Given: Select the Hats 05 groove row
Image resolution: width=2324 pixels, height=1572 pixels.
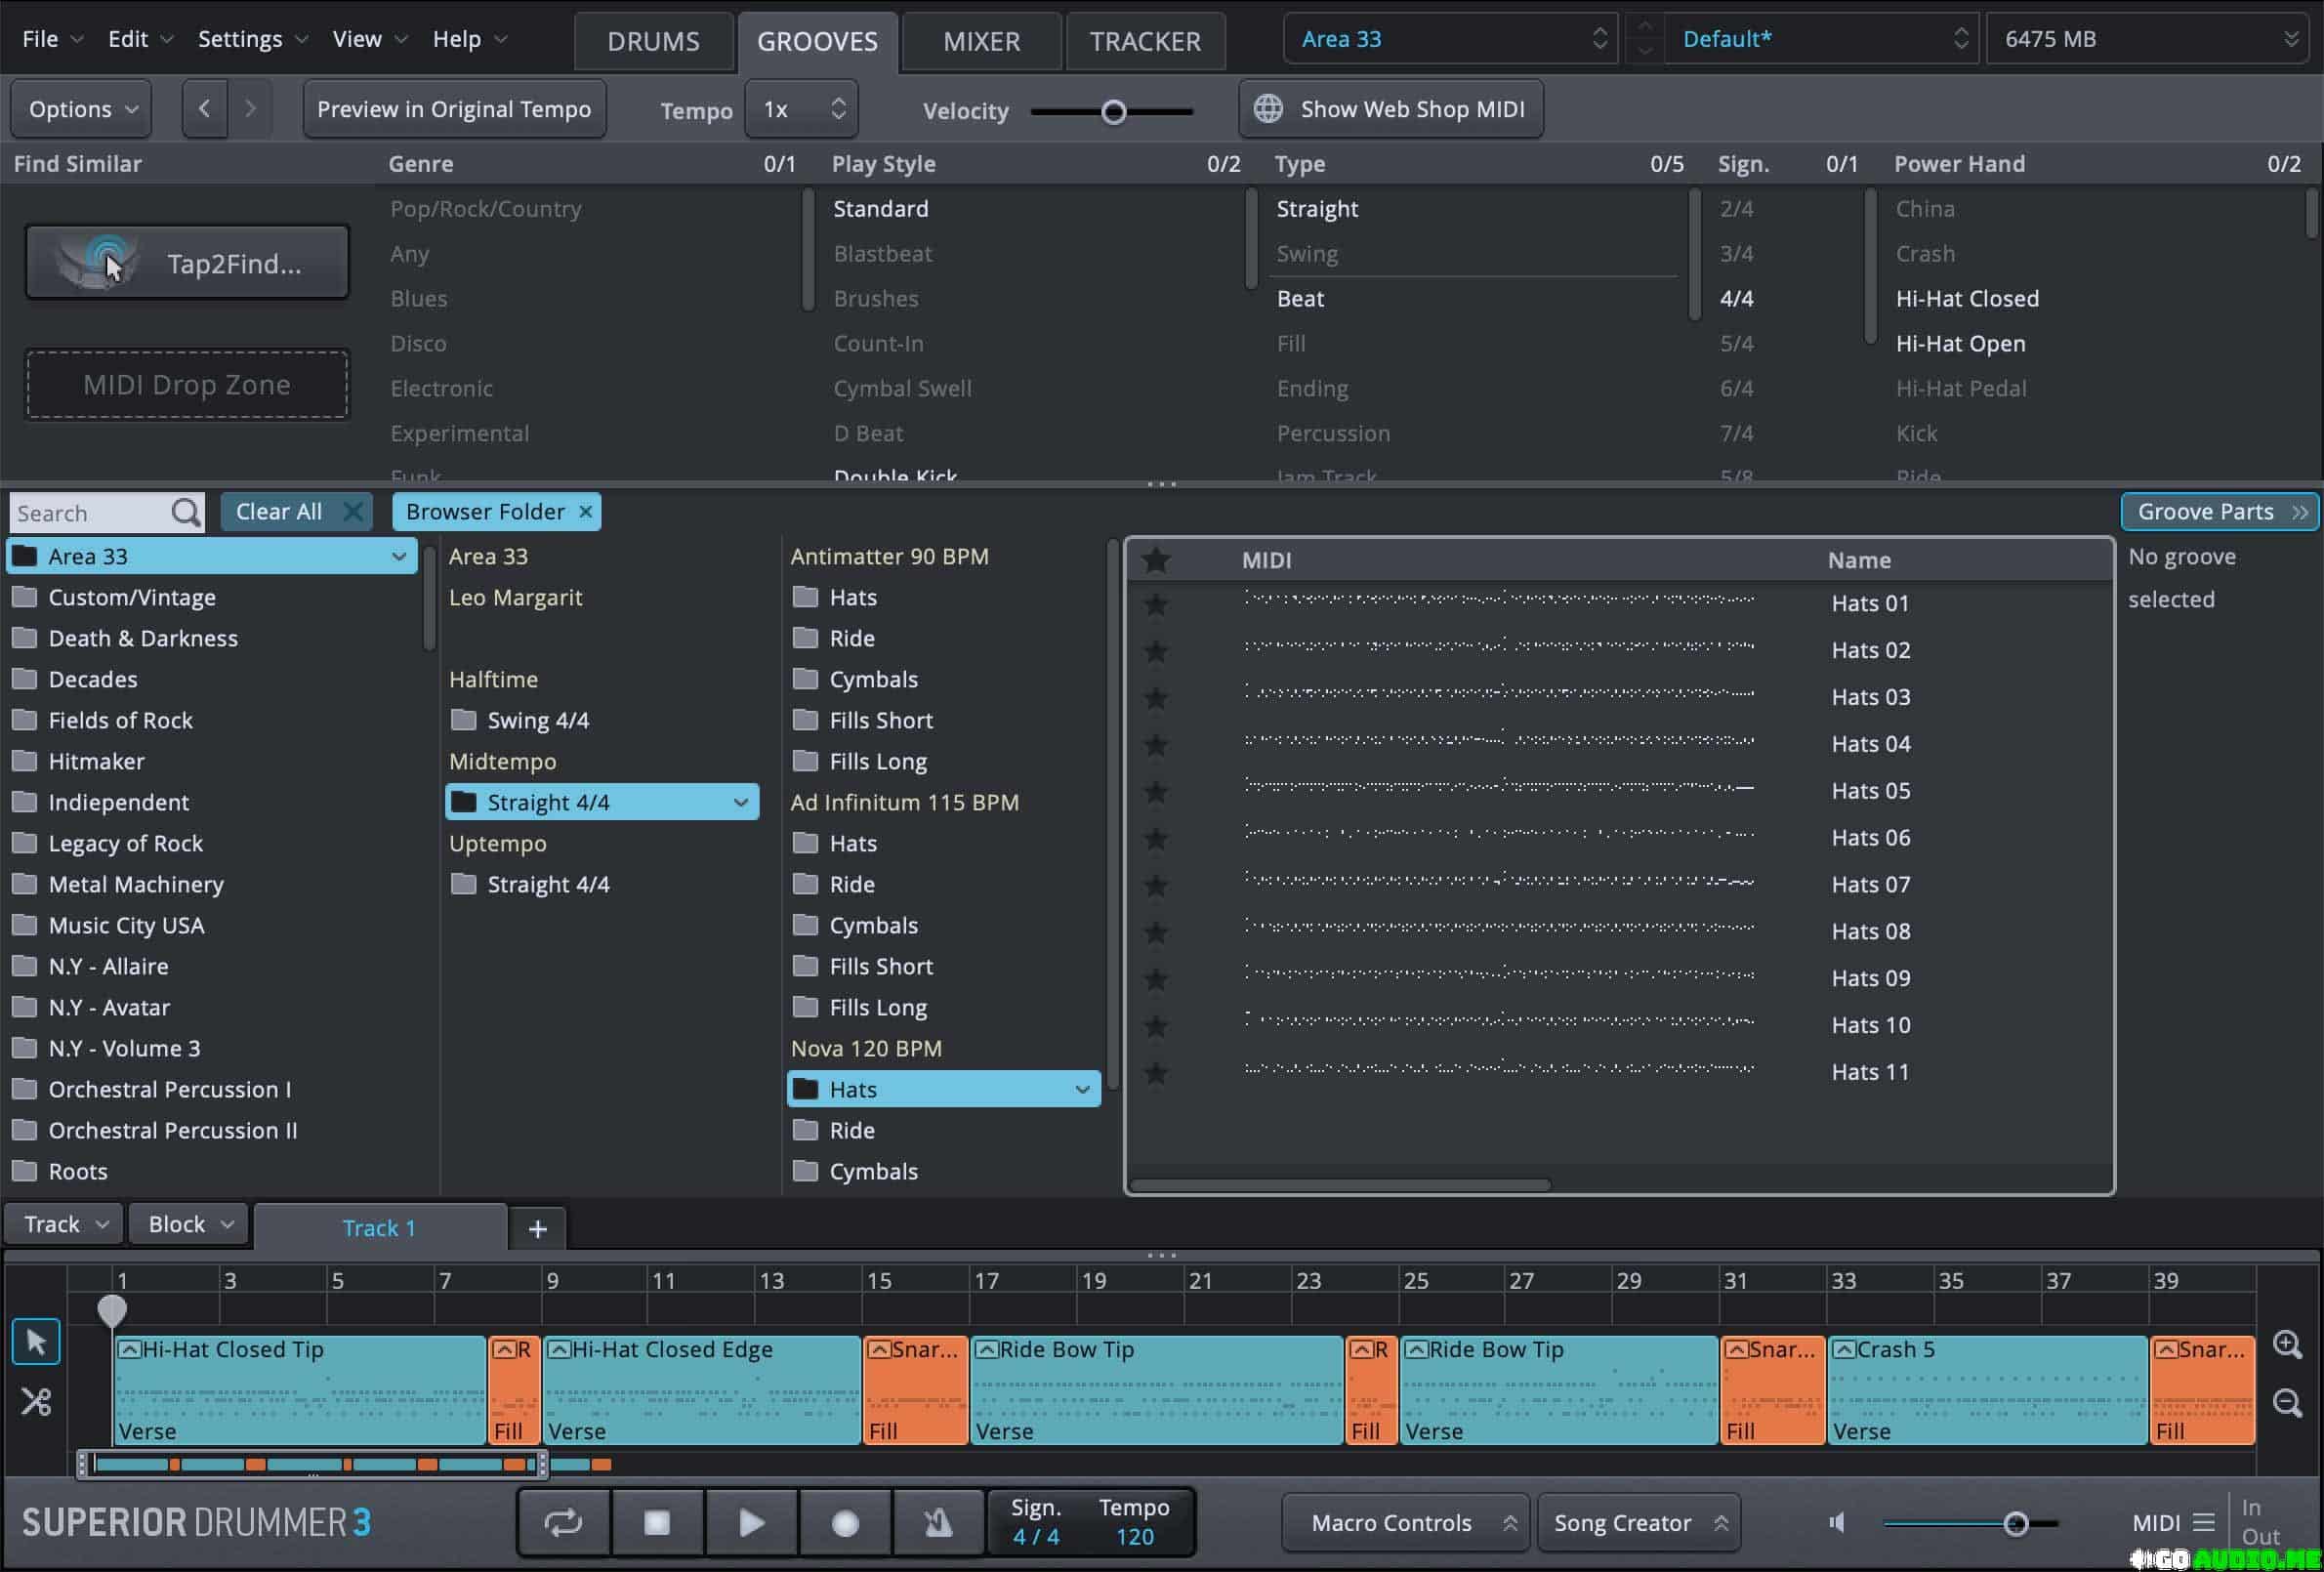Looking at the screenshot, I should tap(1619, 791).
